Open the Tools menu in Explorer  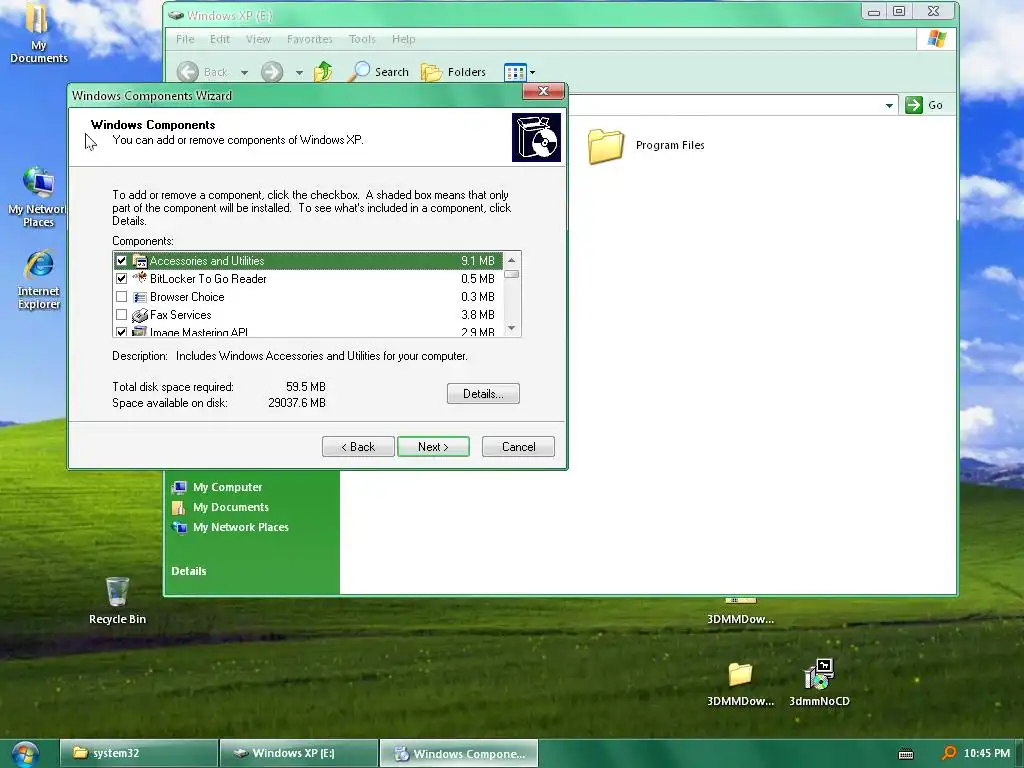click(x=362, y=39)
